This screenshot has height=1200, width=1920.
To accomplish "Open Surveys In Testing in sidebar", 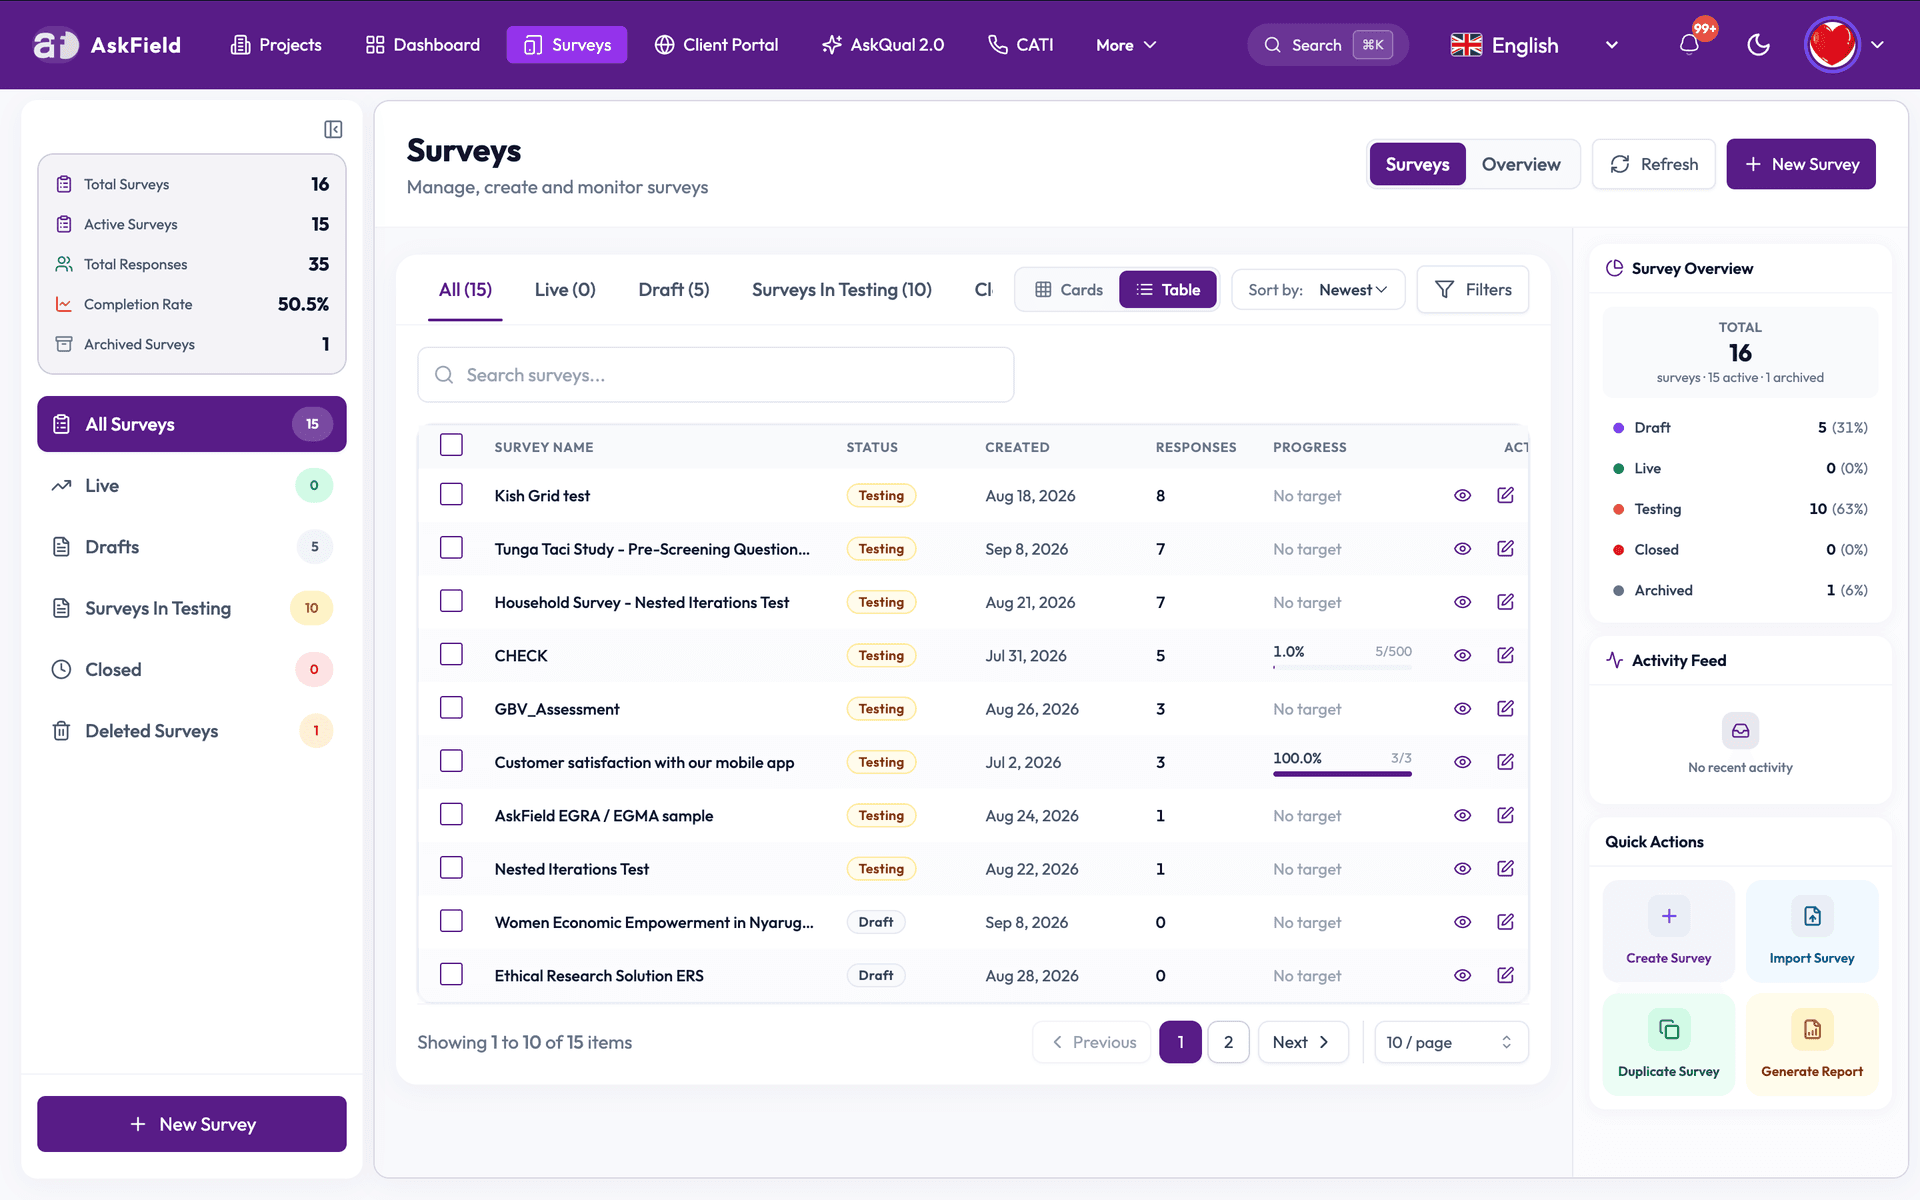I will (x=192, y=608).
